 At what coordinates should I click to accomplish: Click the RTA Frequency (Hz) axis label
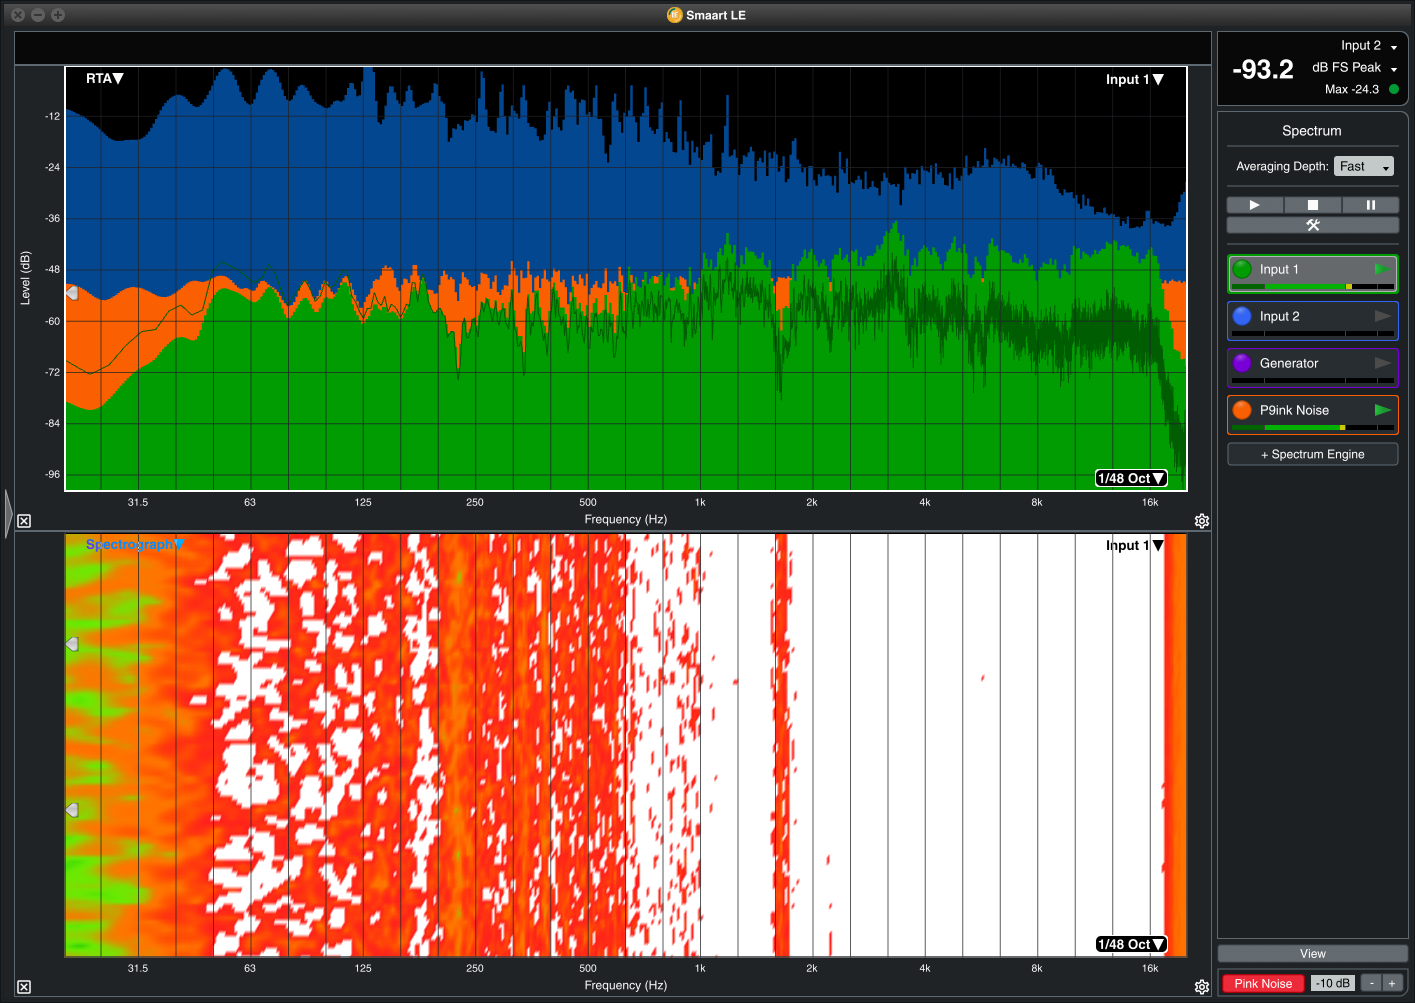(626, 520)
